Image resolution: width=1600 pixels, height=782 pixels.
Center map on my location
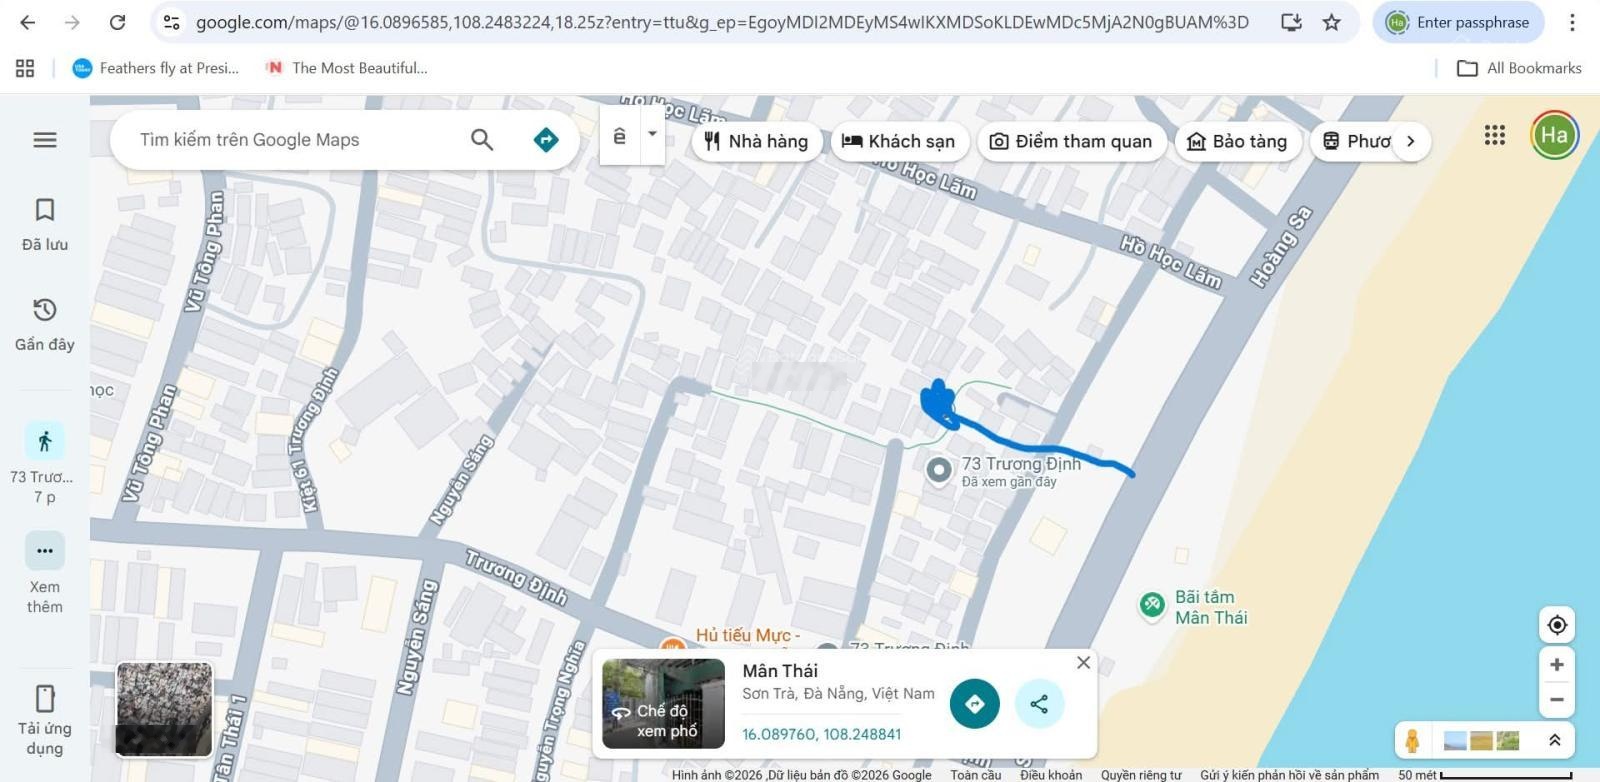pos(1557,625)
